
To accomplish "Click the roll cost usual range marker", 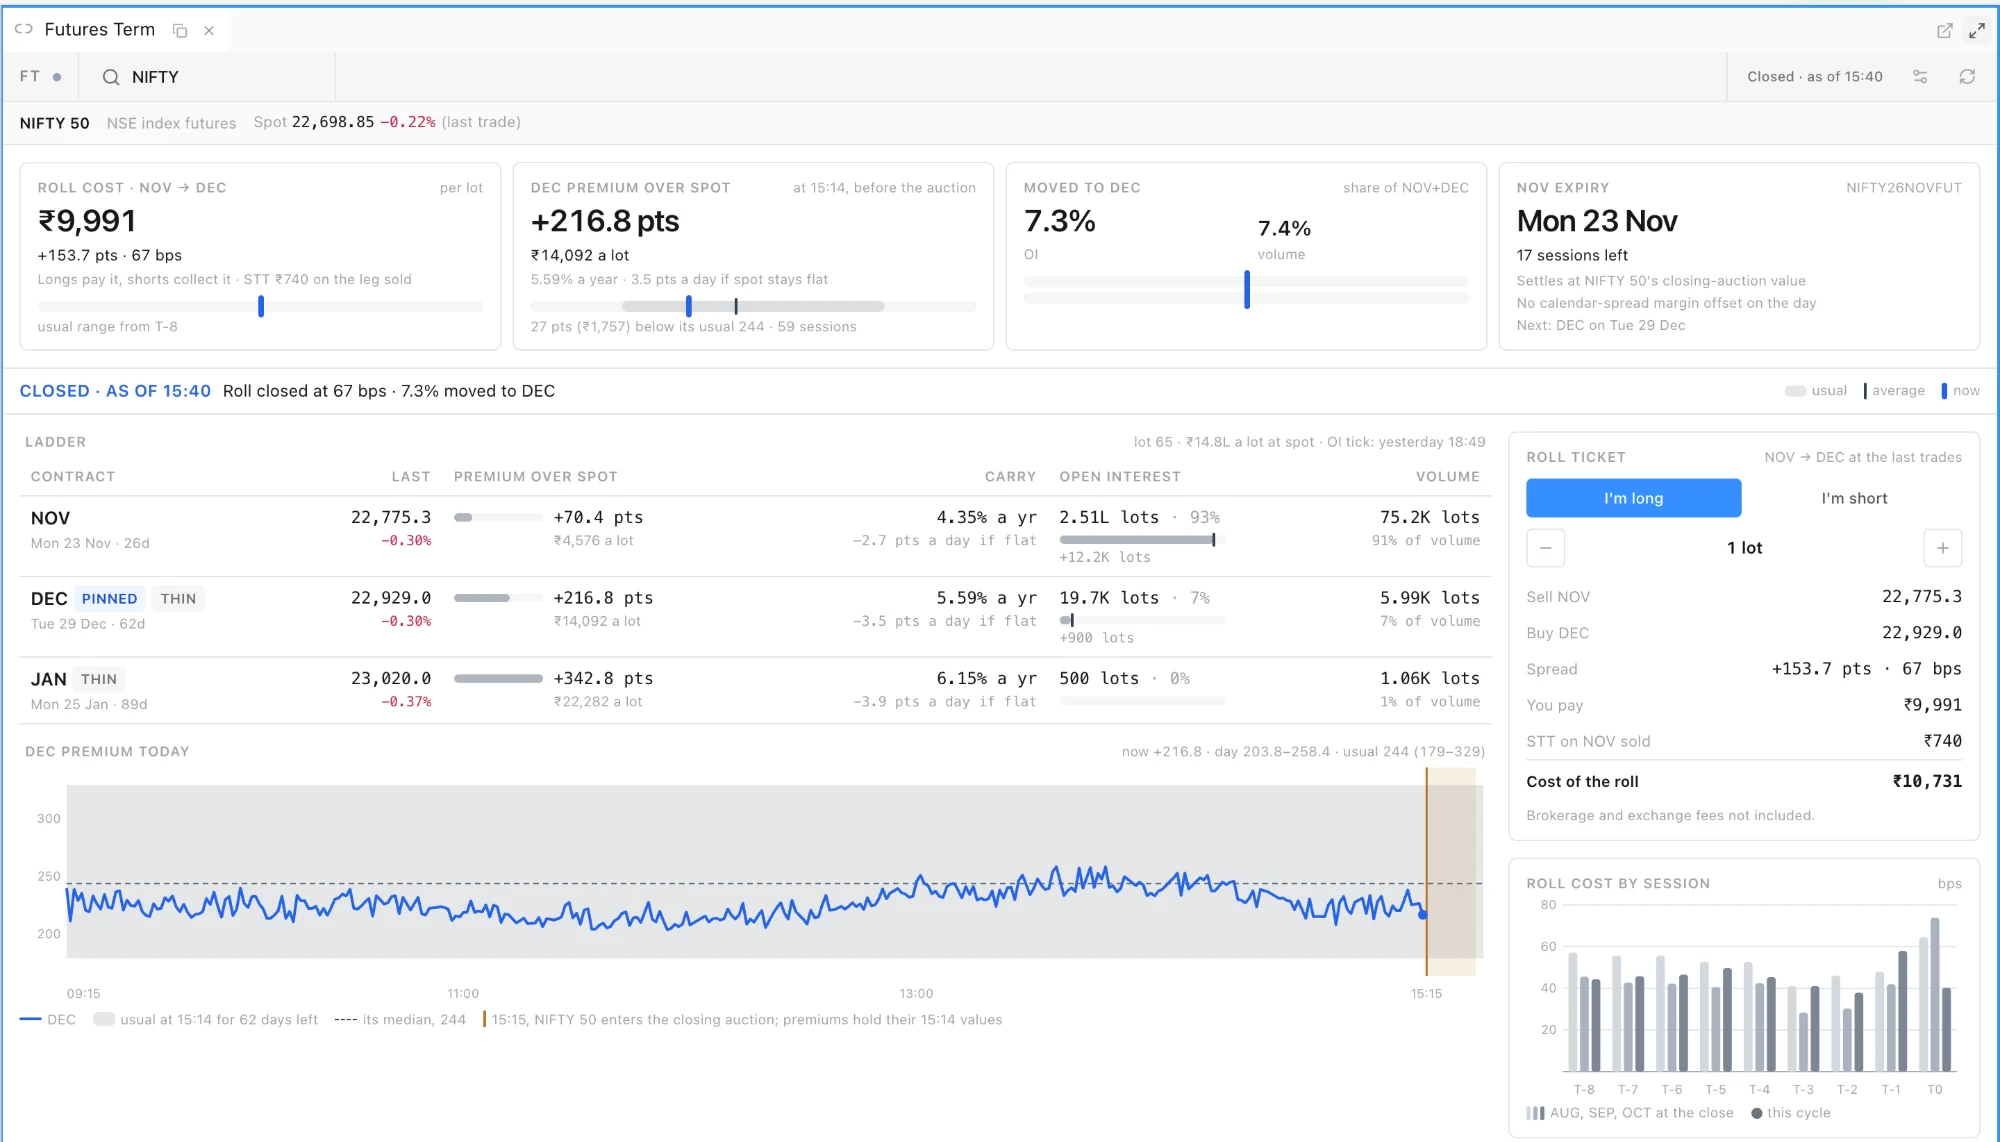I will tap(261, 306).
